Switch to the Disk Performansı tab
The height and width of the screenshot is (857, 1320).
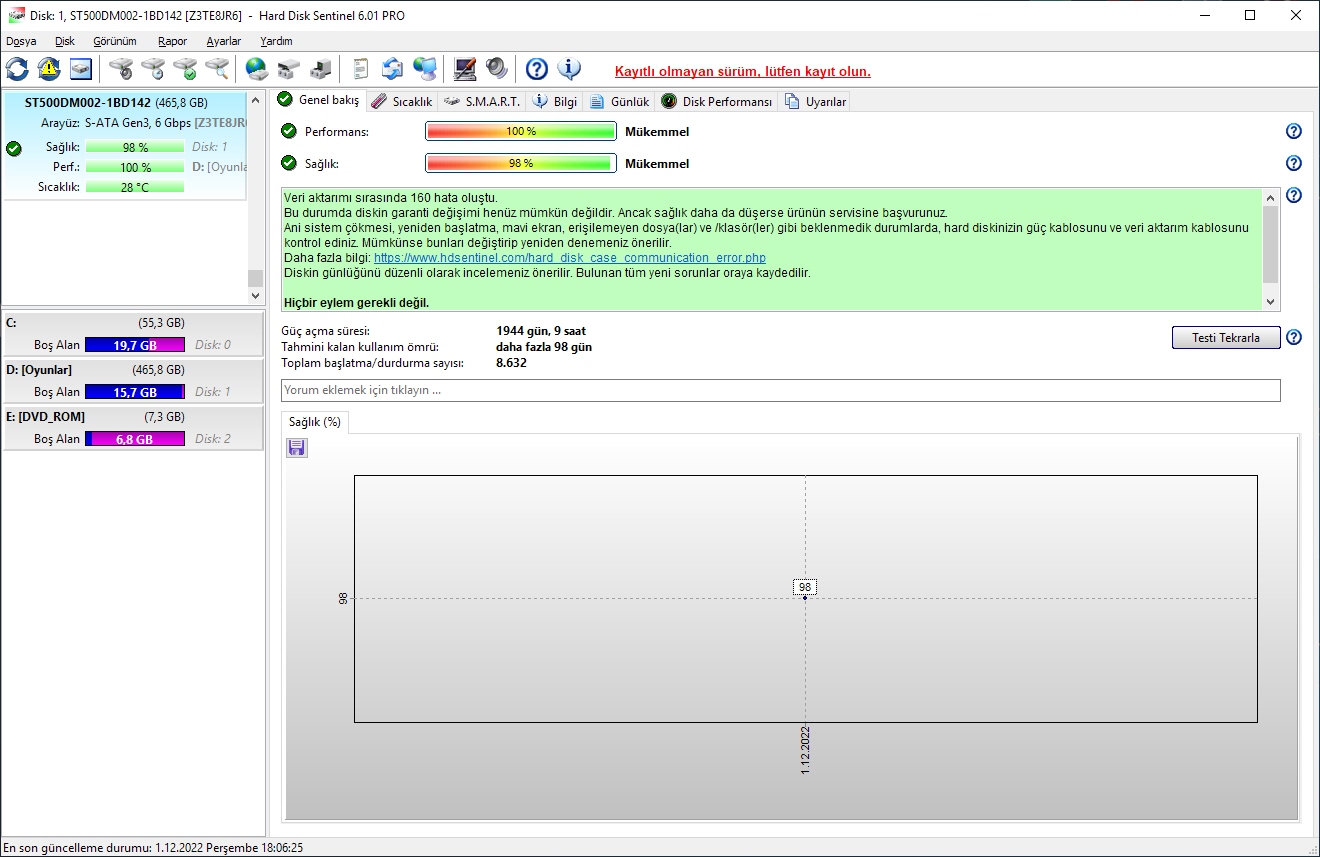717,101
